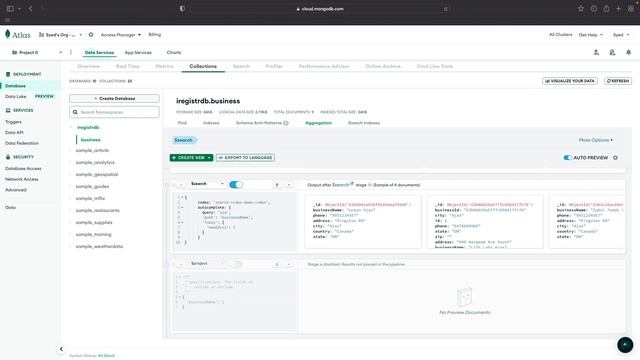Image resolution: width=640 pixels, height=360 pixels.
Task: Show the browser tab overview
Action: [x=631, y=9]
